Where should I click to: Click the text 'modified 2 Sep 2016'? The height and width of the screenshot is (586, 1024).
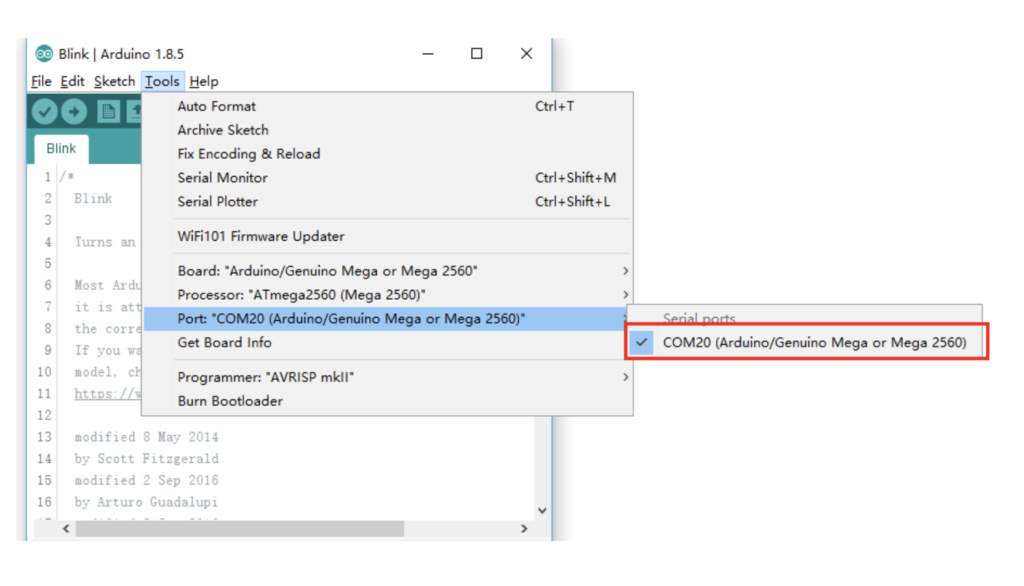point(146,480)
